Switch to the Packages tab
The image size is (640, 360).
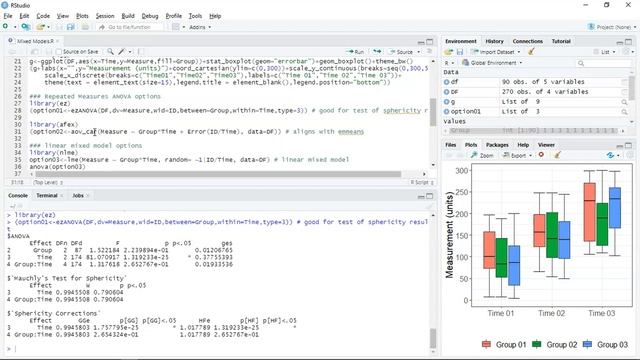pos(497,145)
